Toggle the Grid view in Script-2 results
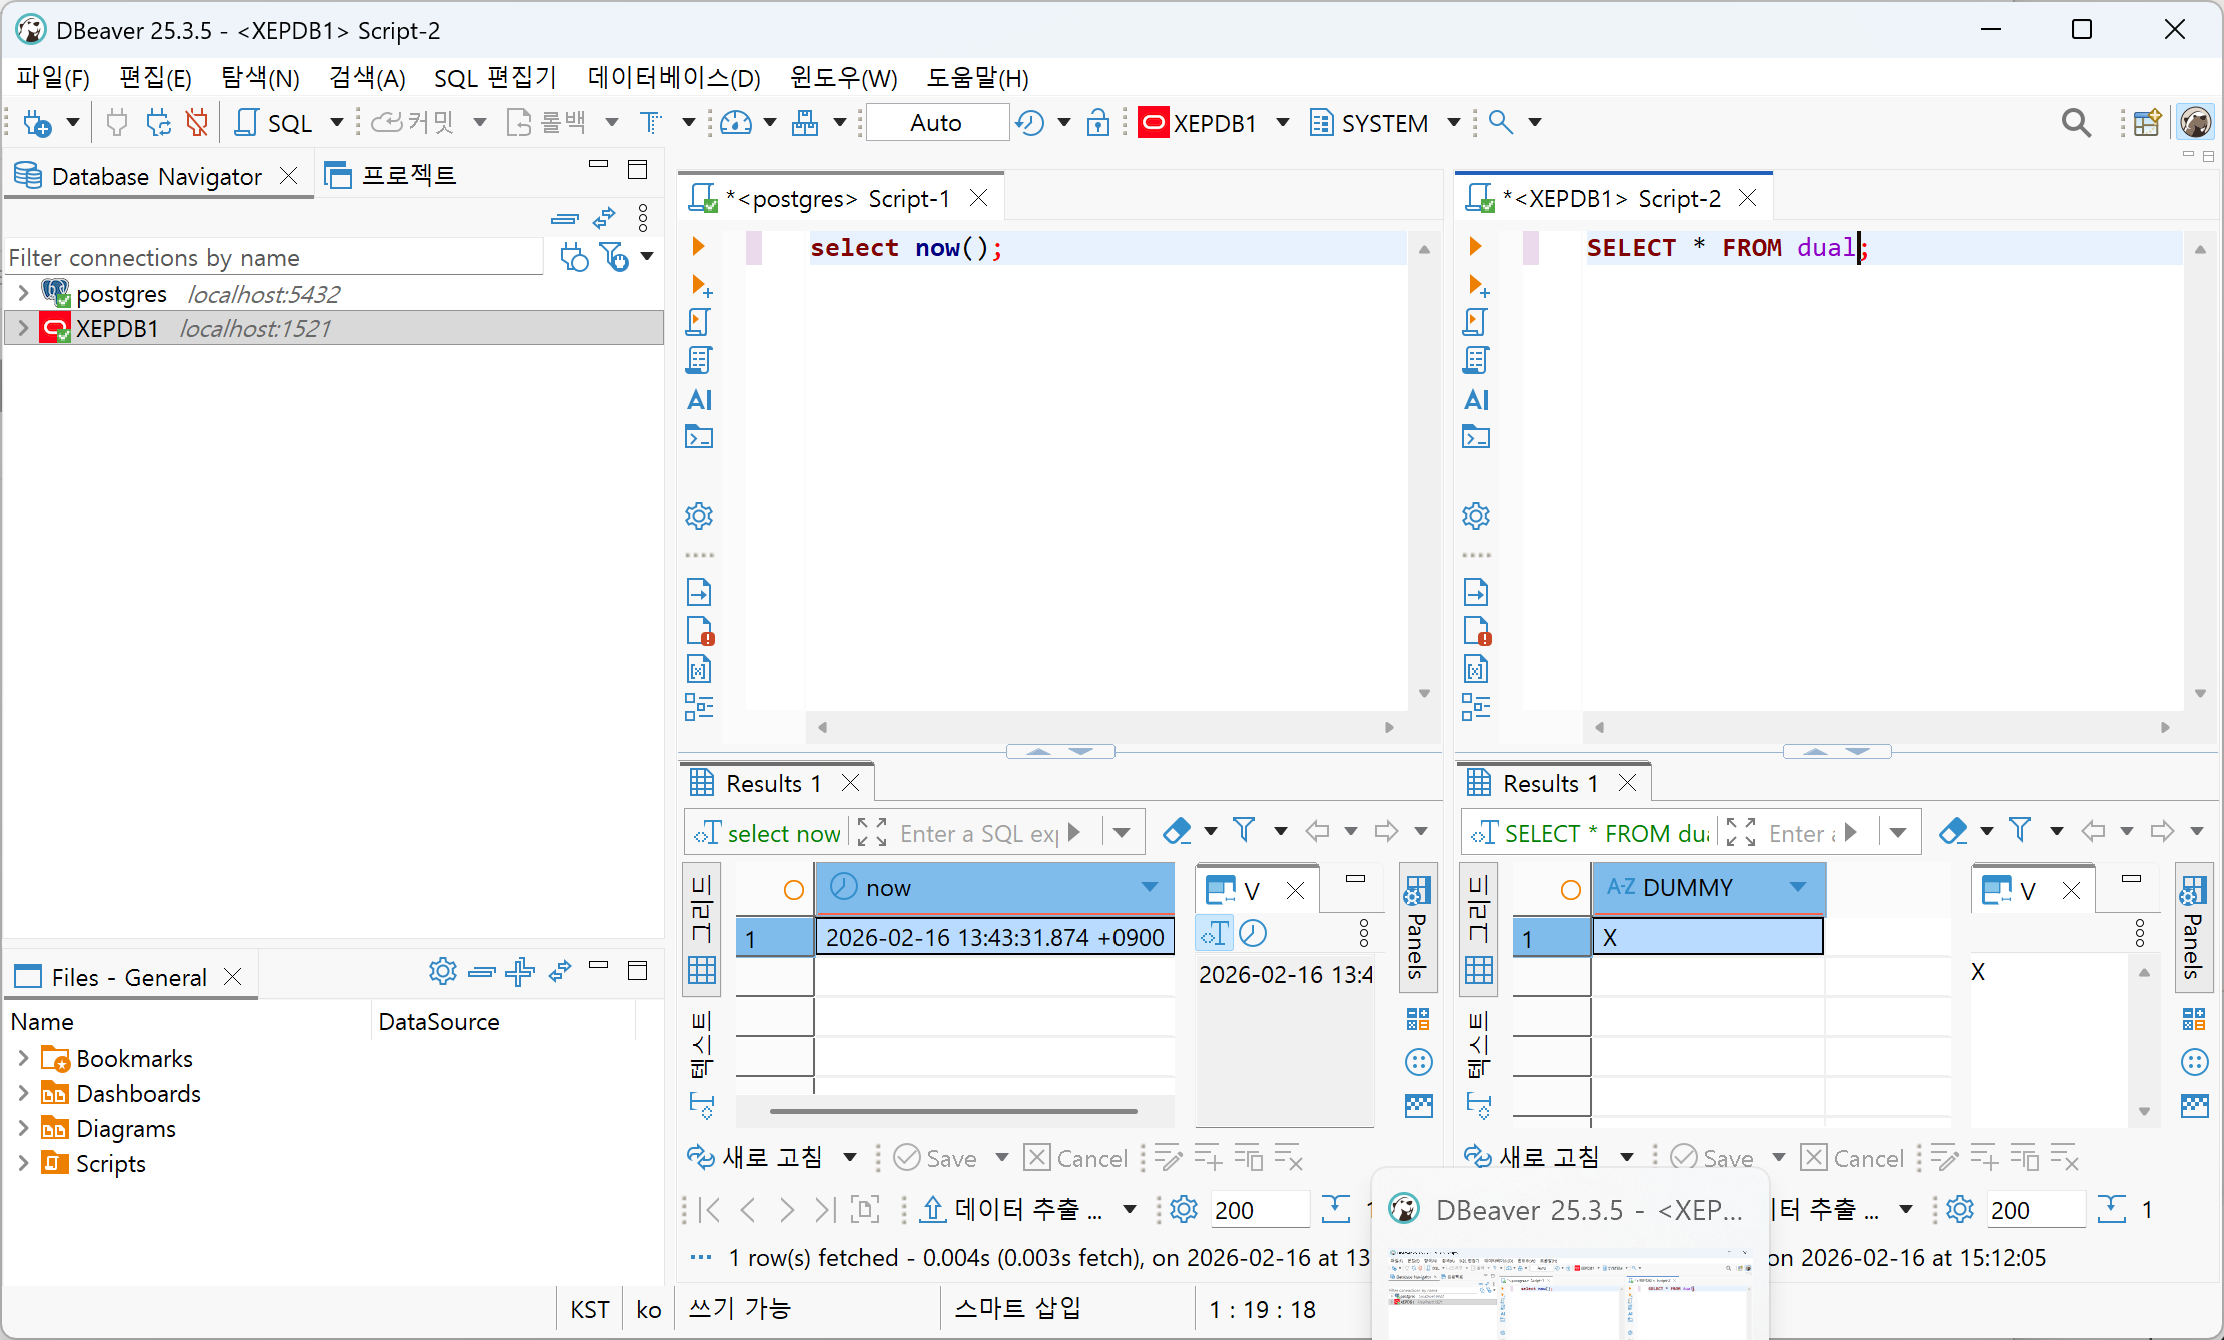The width and height of the screenshot is (2224, 1340). pyautogui.click(x=1479, y=930)
